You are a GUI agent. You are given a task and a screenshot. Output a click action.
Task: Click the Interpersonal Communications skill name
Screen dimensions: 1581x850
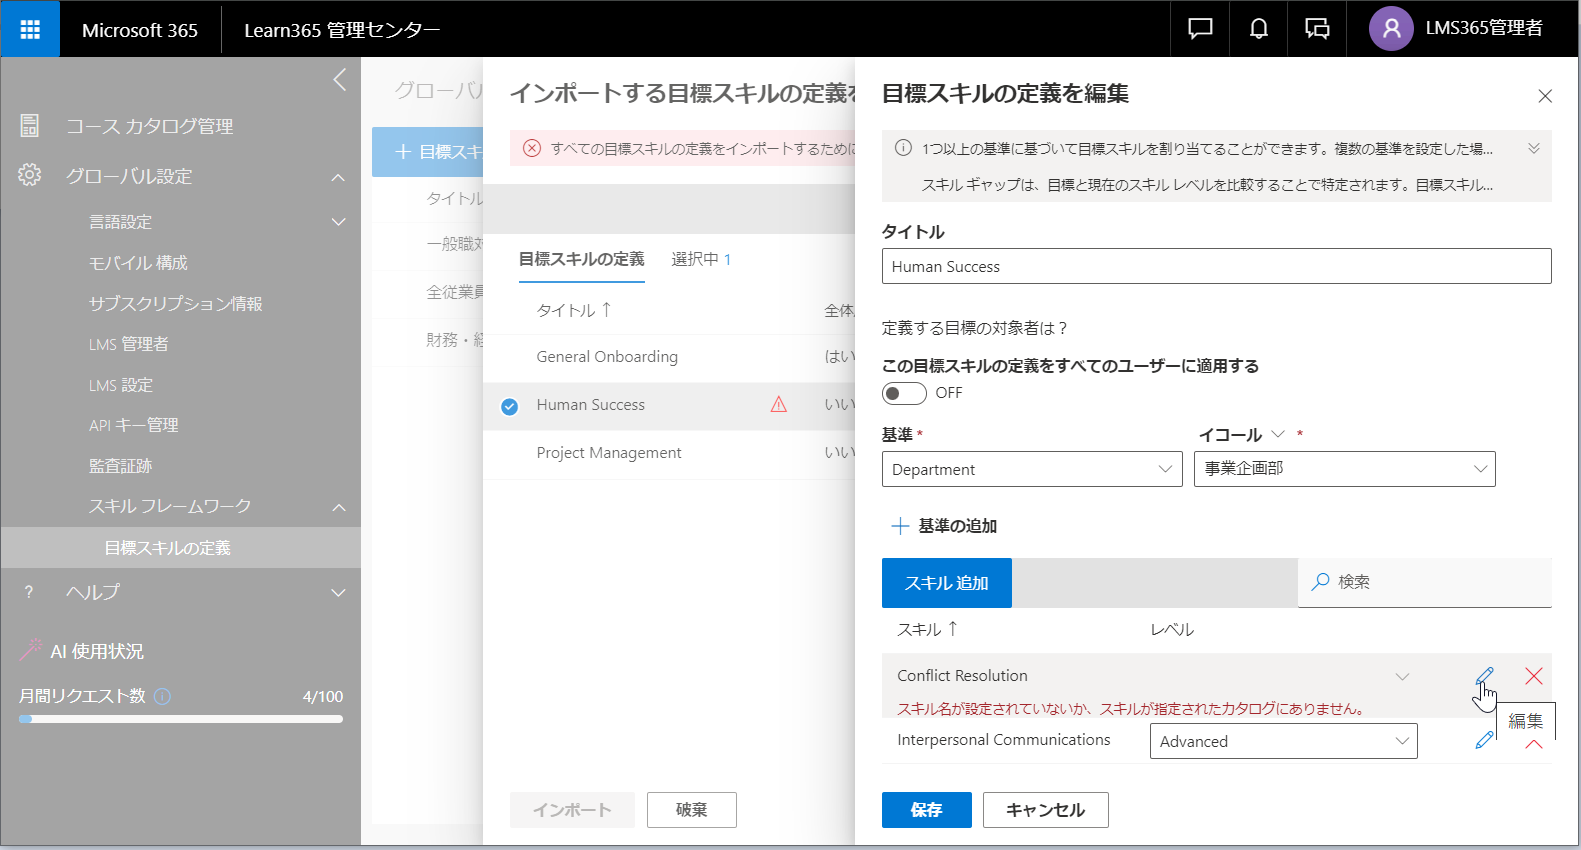pos(1003,740)
